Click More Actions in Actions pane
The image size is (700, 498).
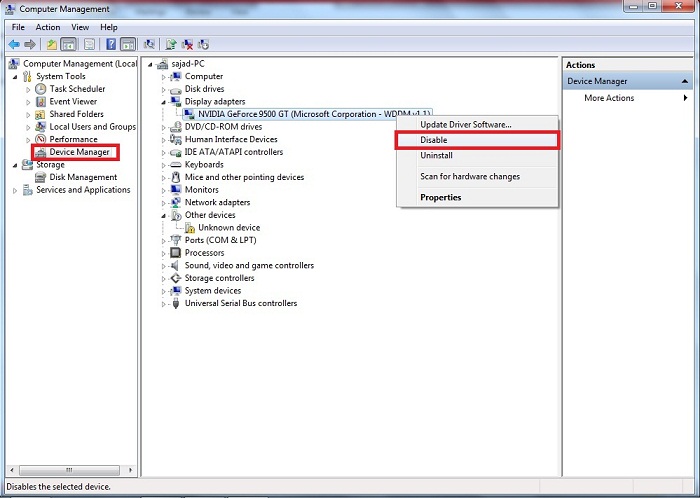[609, 98]
